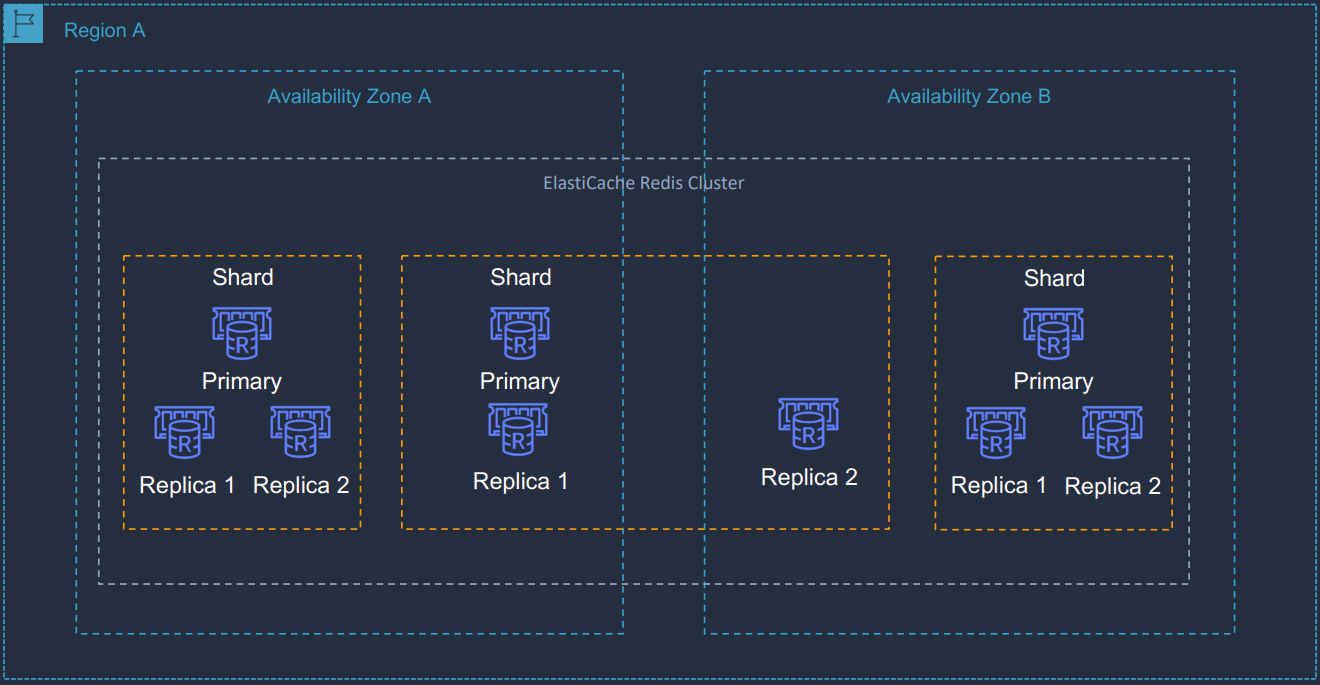Click "Replica 1" text in the middle shard
Screen dimensions: 1320x685
[521, 482]
